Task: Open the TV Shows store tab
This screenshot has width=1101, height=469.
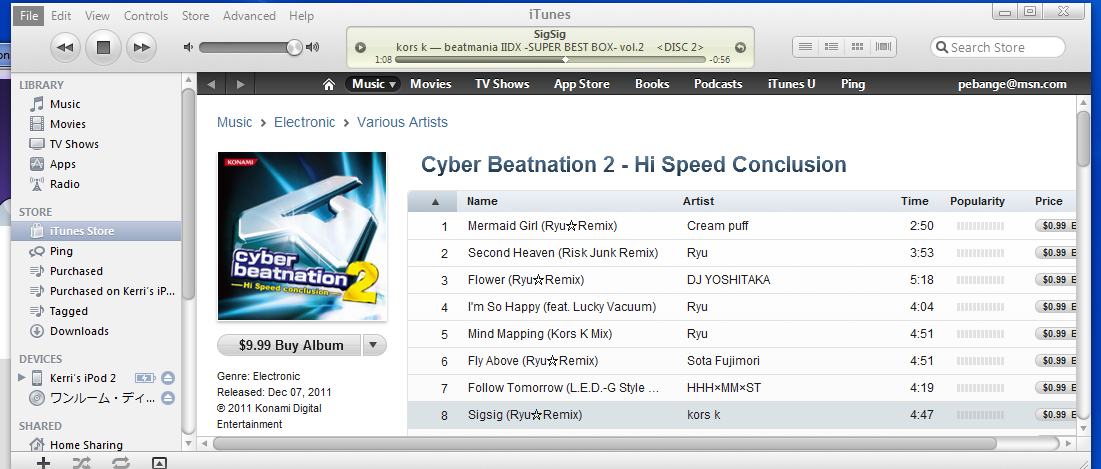Action: [502, 84]
